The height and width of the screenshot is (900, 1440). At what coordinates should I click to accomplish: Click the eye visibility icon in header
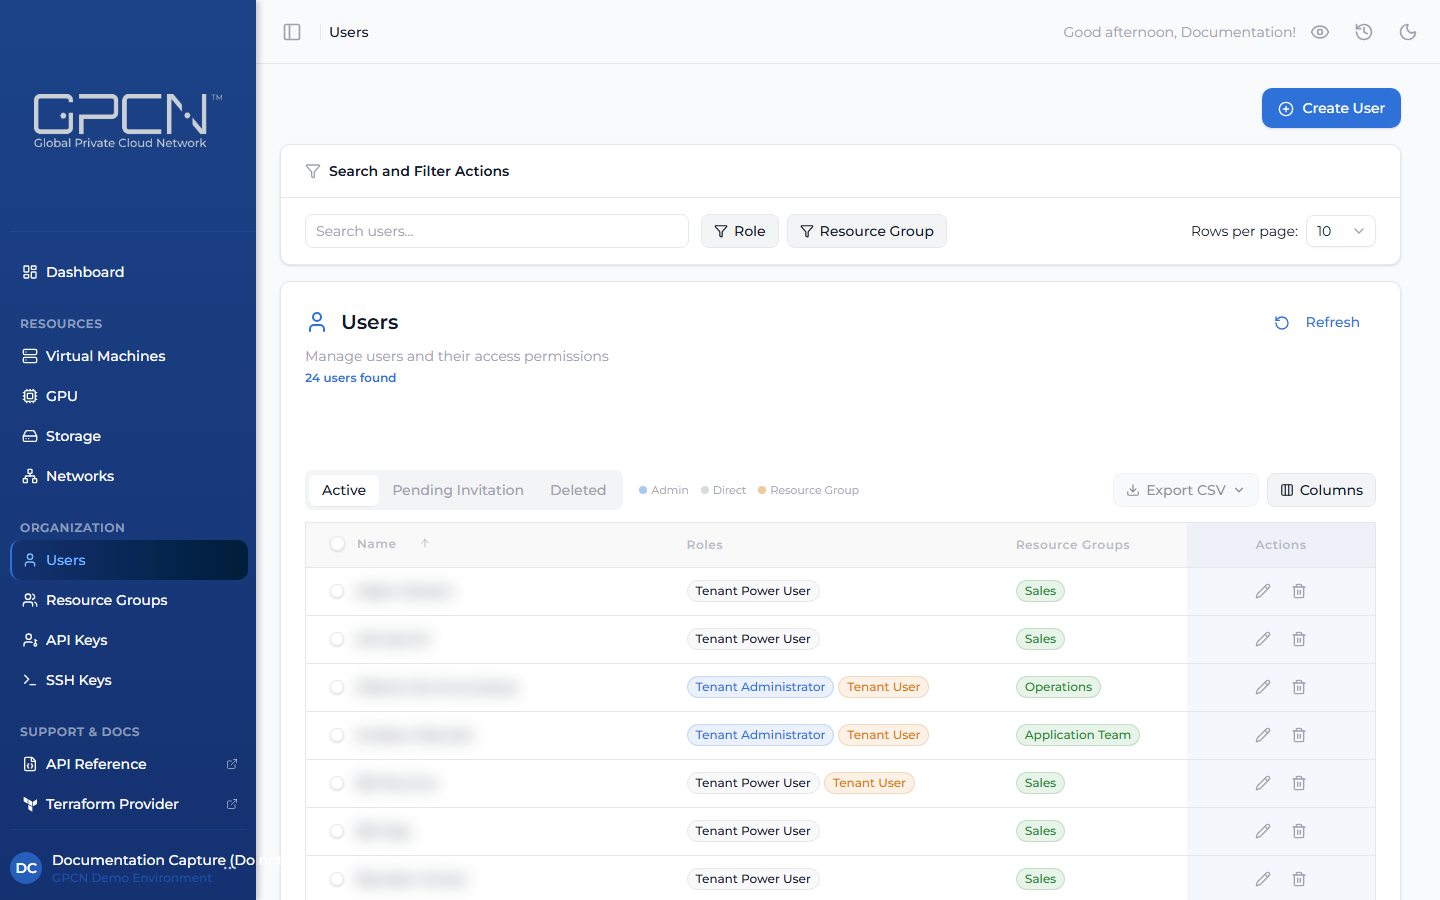(x=1320, y=32)
